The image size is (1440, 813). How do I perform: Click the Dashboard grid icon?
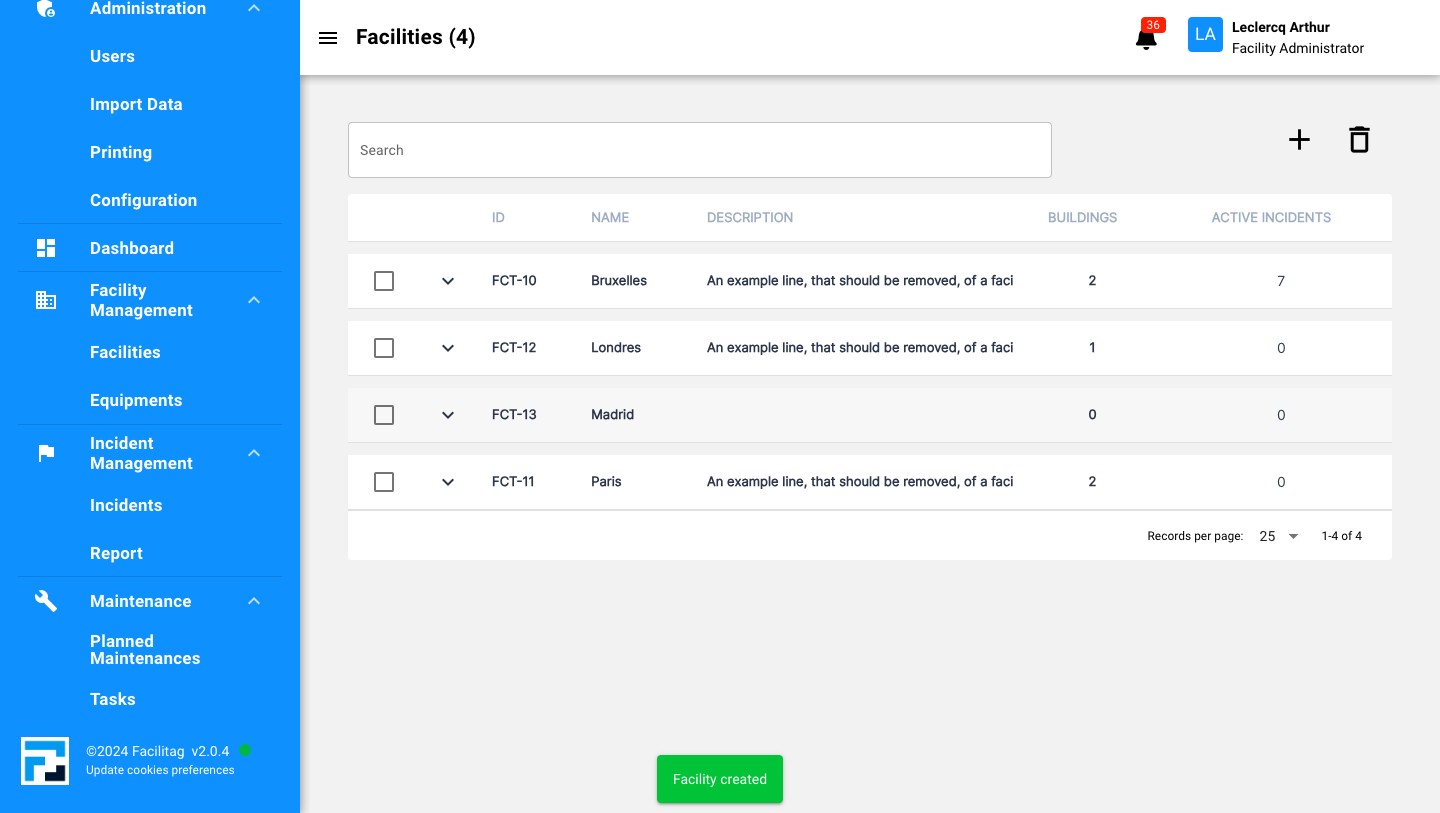(46, 248)
